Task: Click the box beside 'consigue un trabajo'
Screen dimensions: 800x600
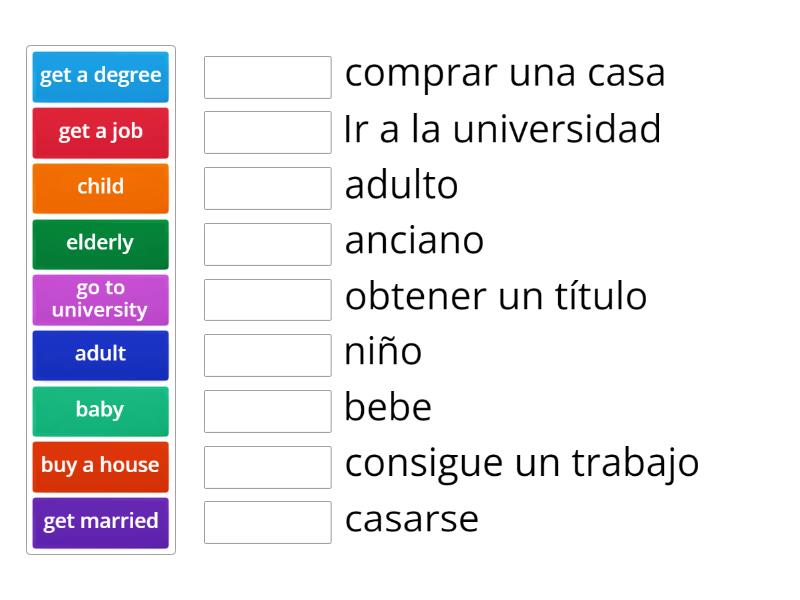Action: (x=267, y=464)
